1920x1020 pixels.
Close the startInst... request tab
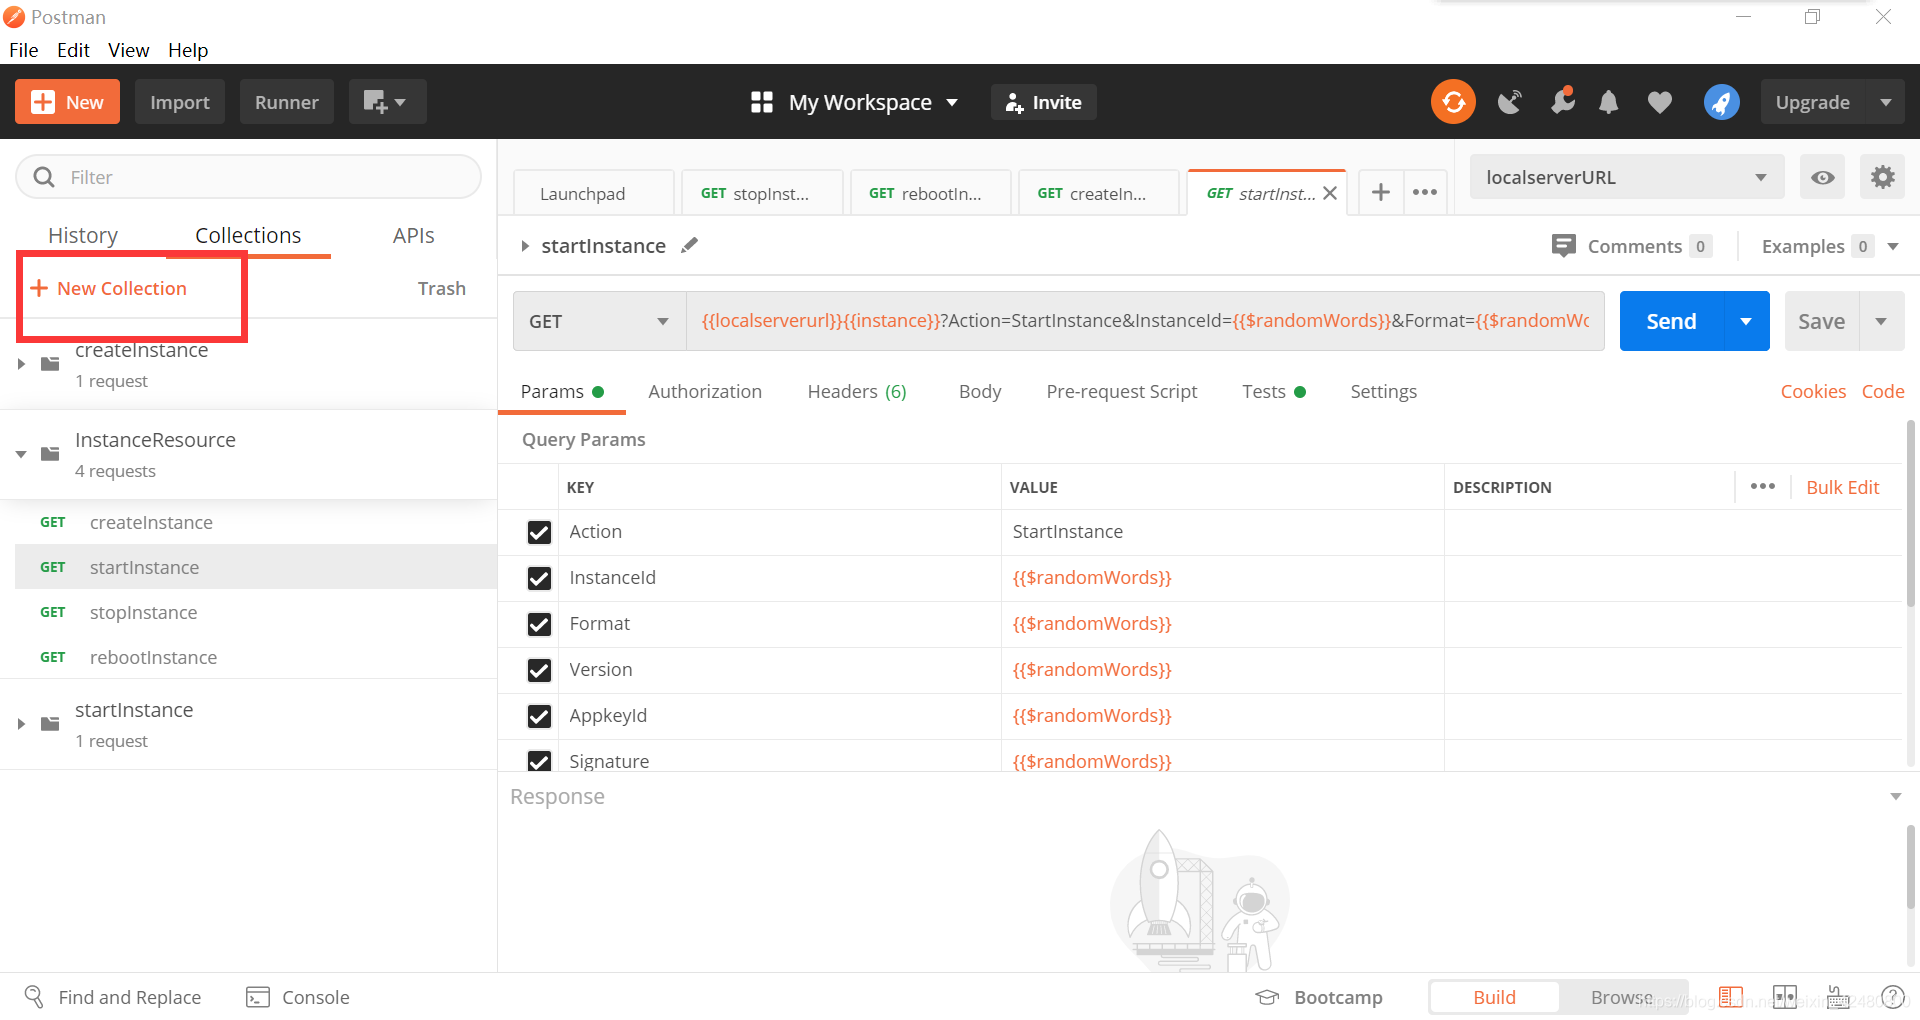point(1330,193)
